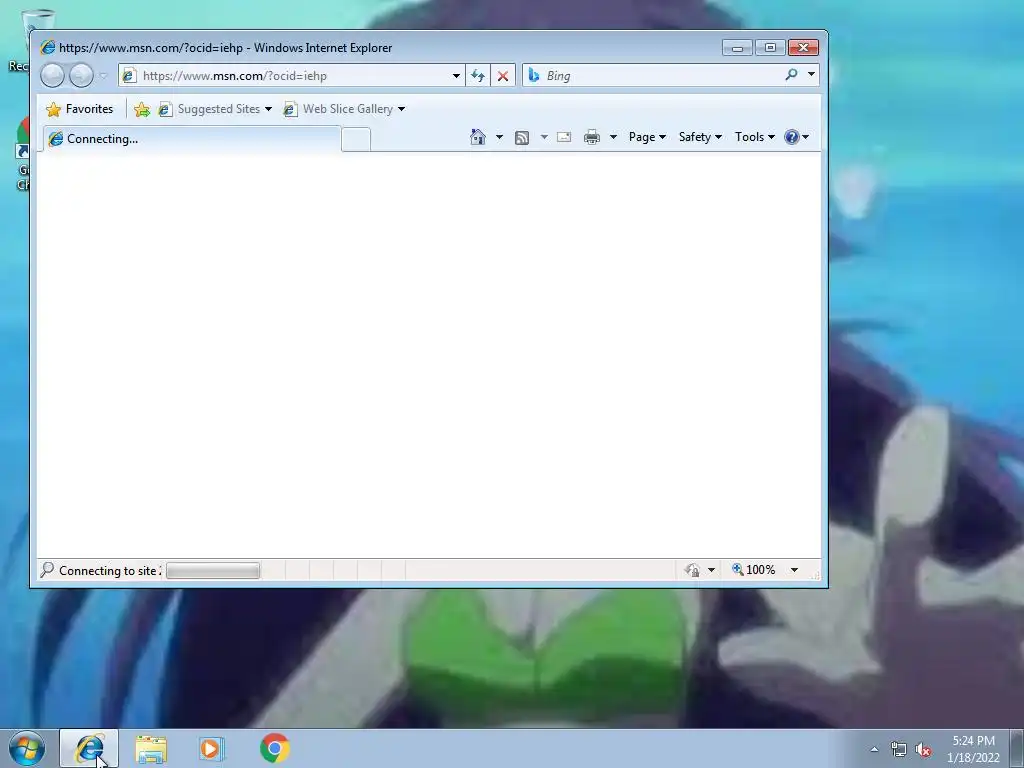Screen dimensions: 1024x768
Task: Open the recent pages dropdown arrow
Action: (x=103, y=76)
